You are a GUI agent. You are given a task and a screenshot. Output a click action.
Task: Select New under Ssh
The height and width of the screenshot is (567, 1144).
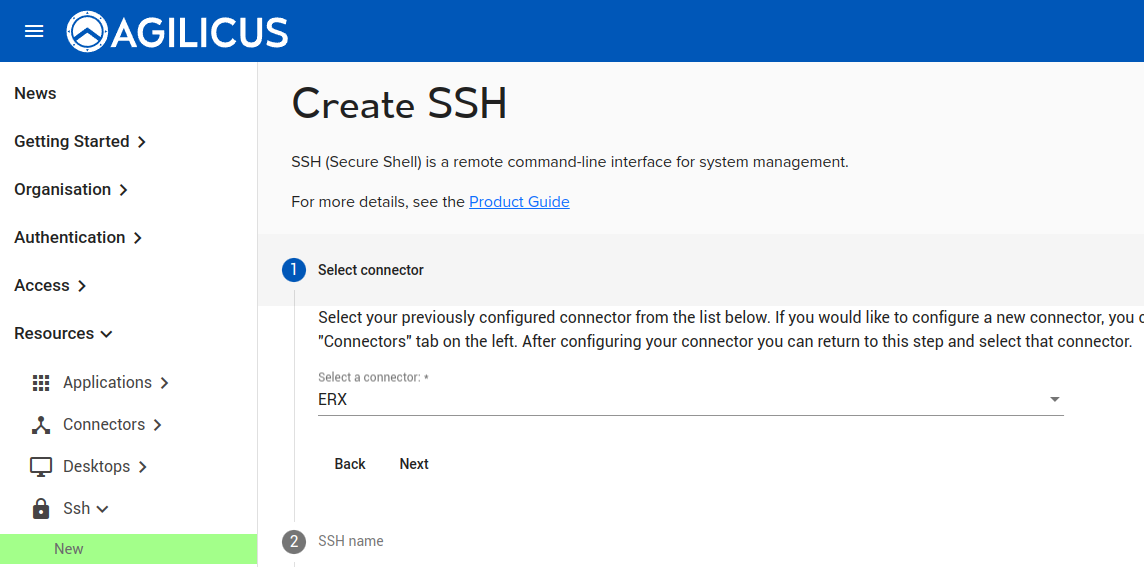[x=69, y=549]
